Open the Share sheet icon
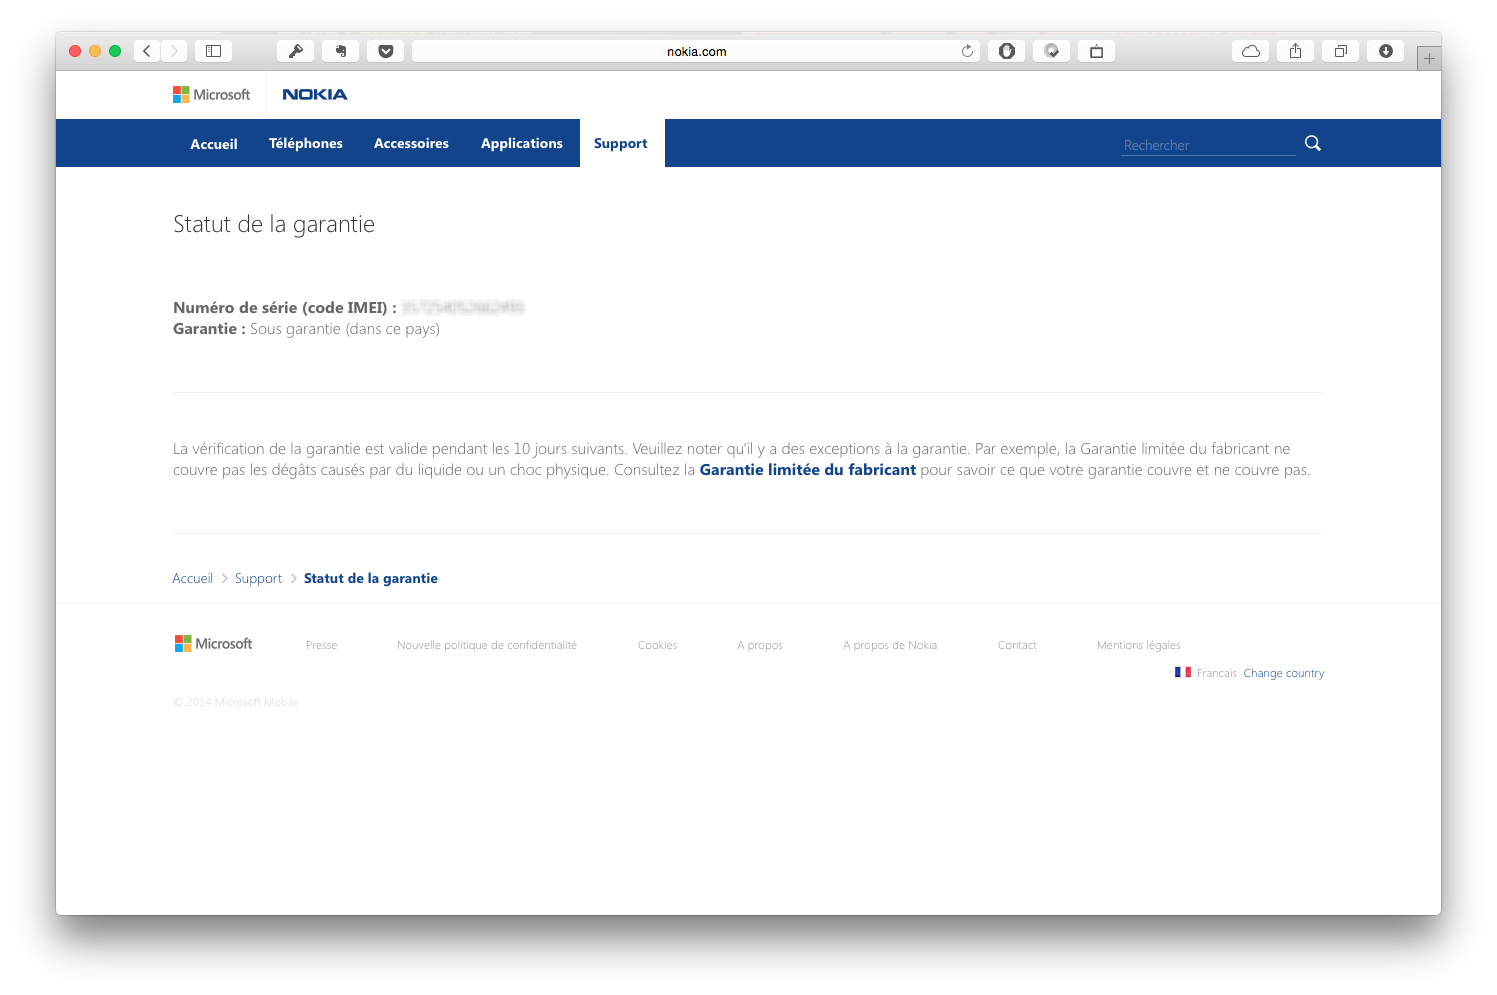1497x995 pixels. (1296, 51)
